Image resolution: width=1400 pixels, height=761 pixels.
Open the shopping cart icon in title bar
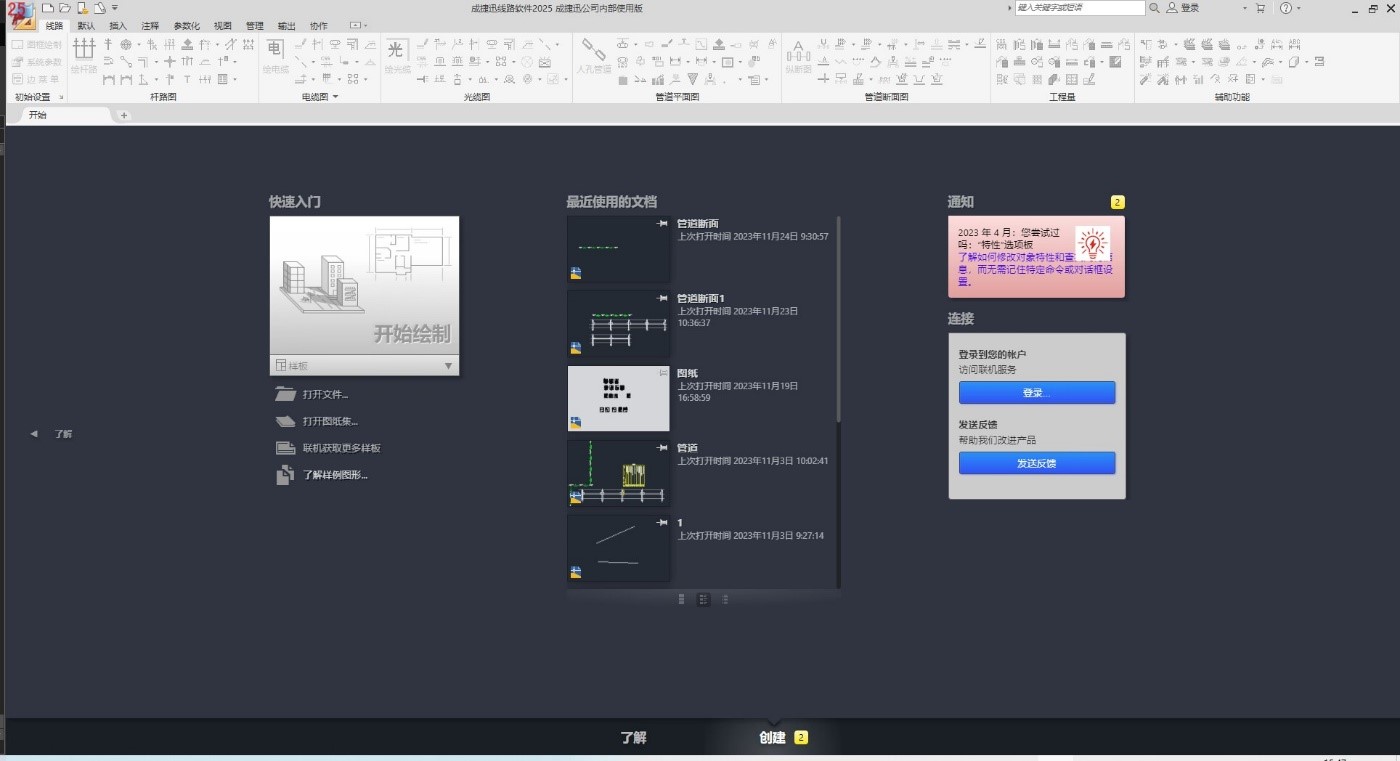pos(1260,8)
